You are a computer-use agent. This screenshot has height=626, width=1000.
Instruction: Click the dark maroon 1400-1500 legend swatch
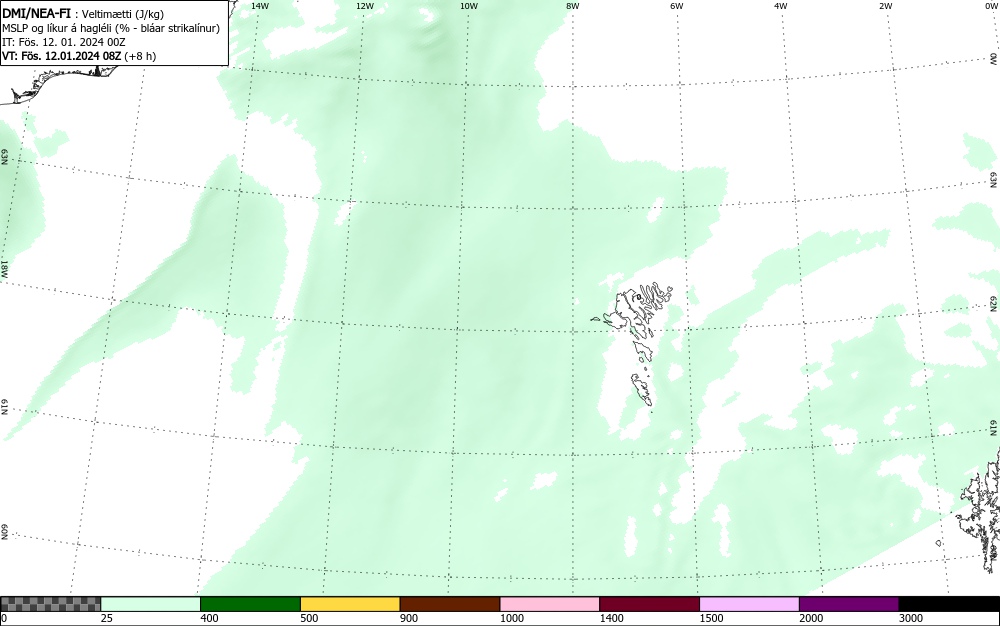[x=649, y=604]
